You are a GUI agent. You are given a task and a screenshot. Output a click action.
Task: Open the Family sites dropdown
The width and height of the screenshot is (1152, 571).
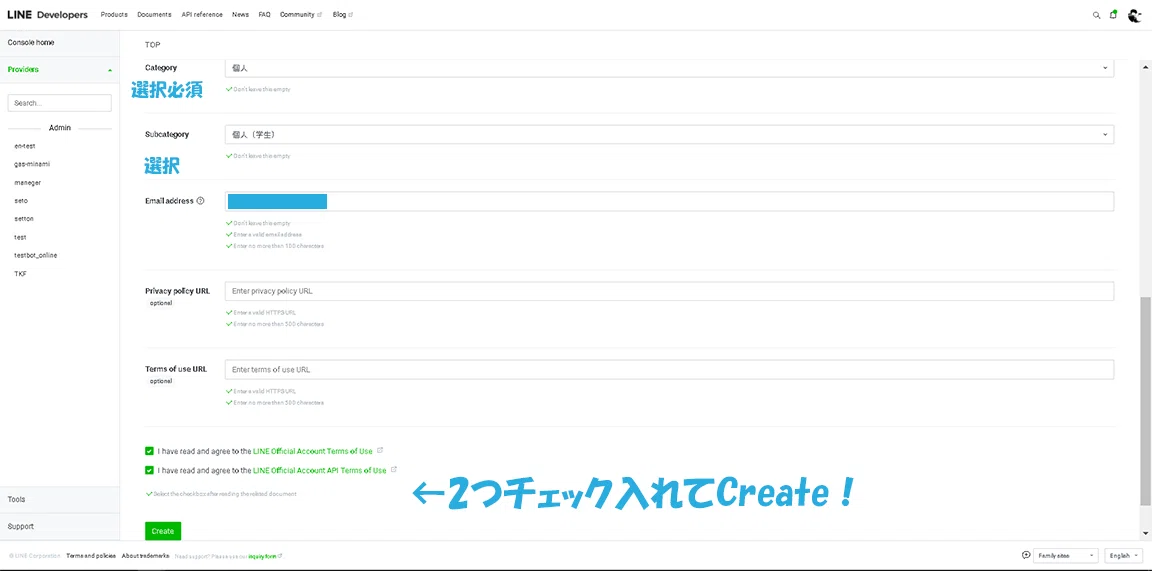1066,556
